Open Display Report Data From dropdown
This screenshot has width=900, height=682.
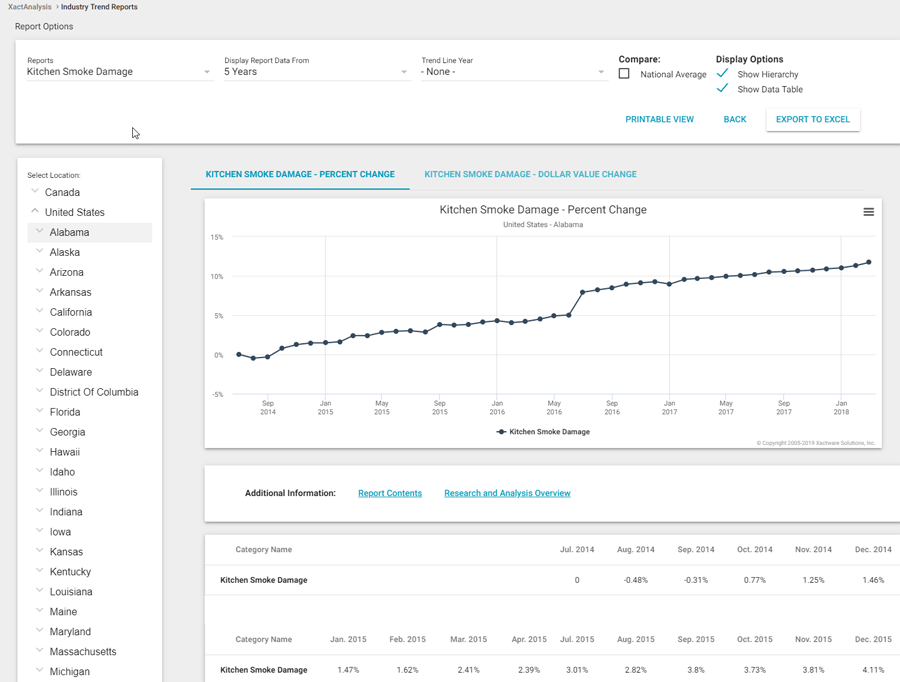point(315,72)
